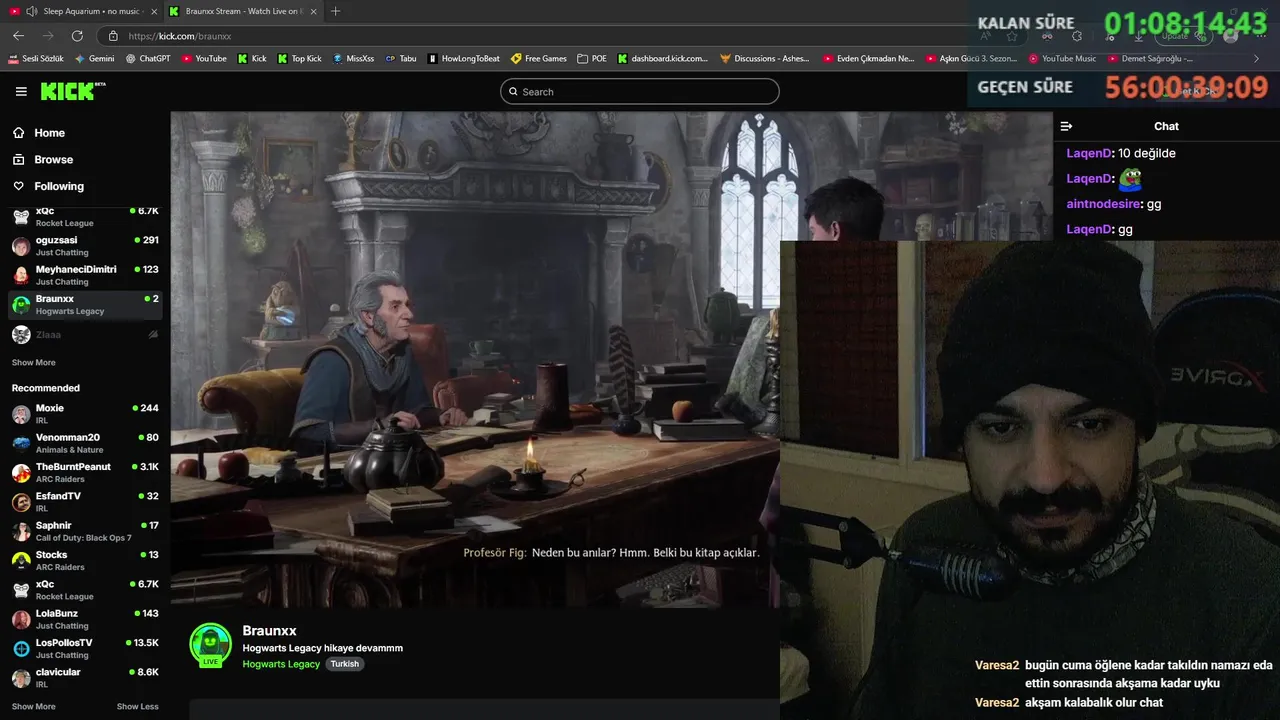Open YouTube Music bookmark
This screenshot has width=1280, height=720.
1062,59
